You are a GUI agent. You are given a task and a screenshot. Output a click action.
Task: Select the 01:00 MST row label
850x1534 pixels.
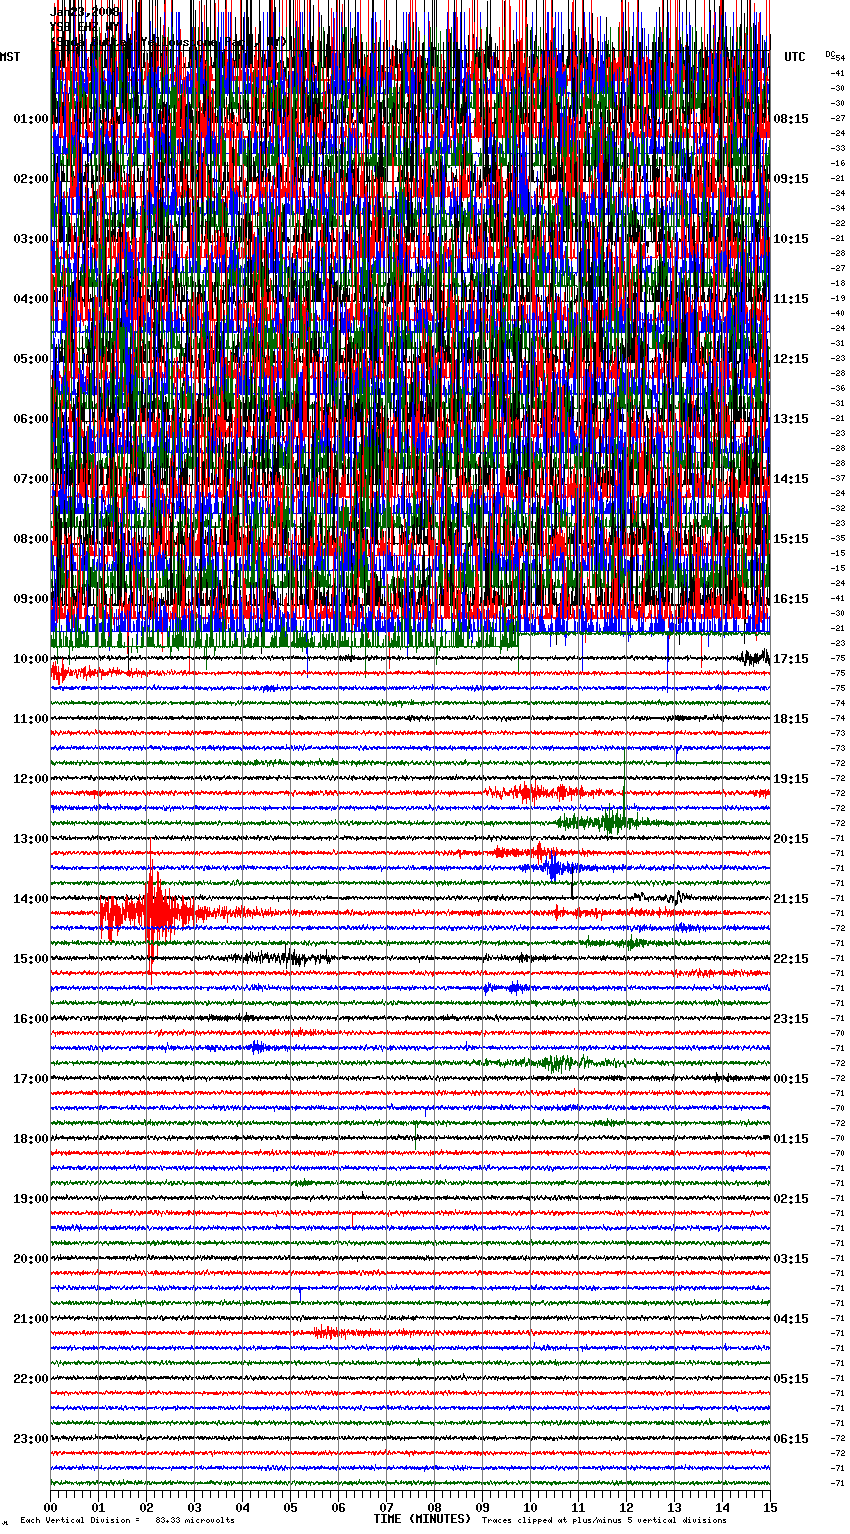click(x=31, y=119)
